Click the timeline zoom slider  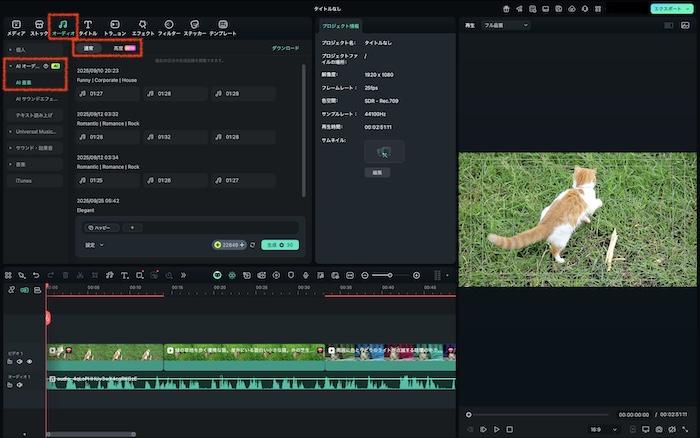point(390,275)
